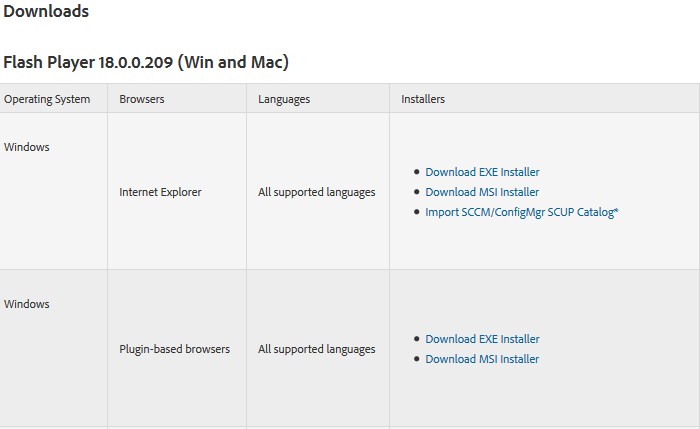Click the Flash Player 18.0.0.209 heading

coord(146,62)
